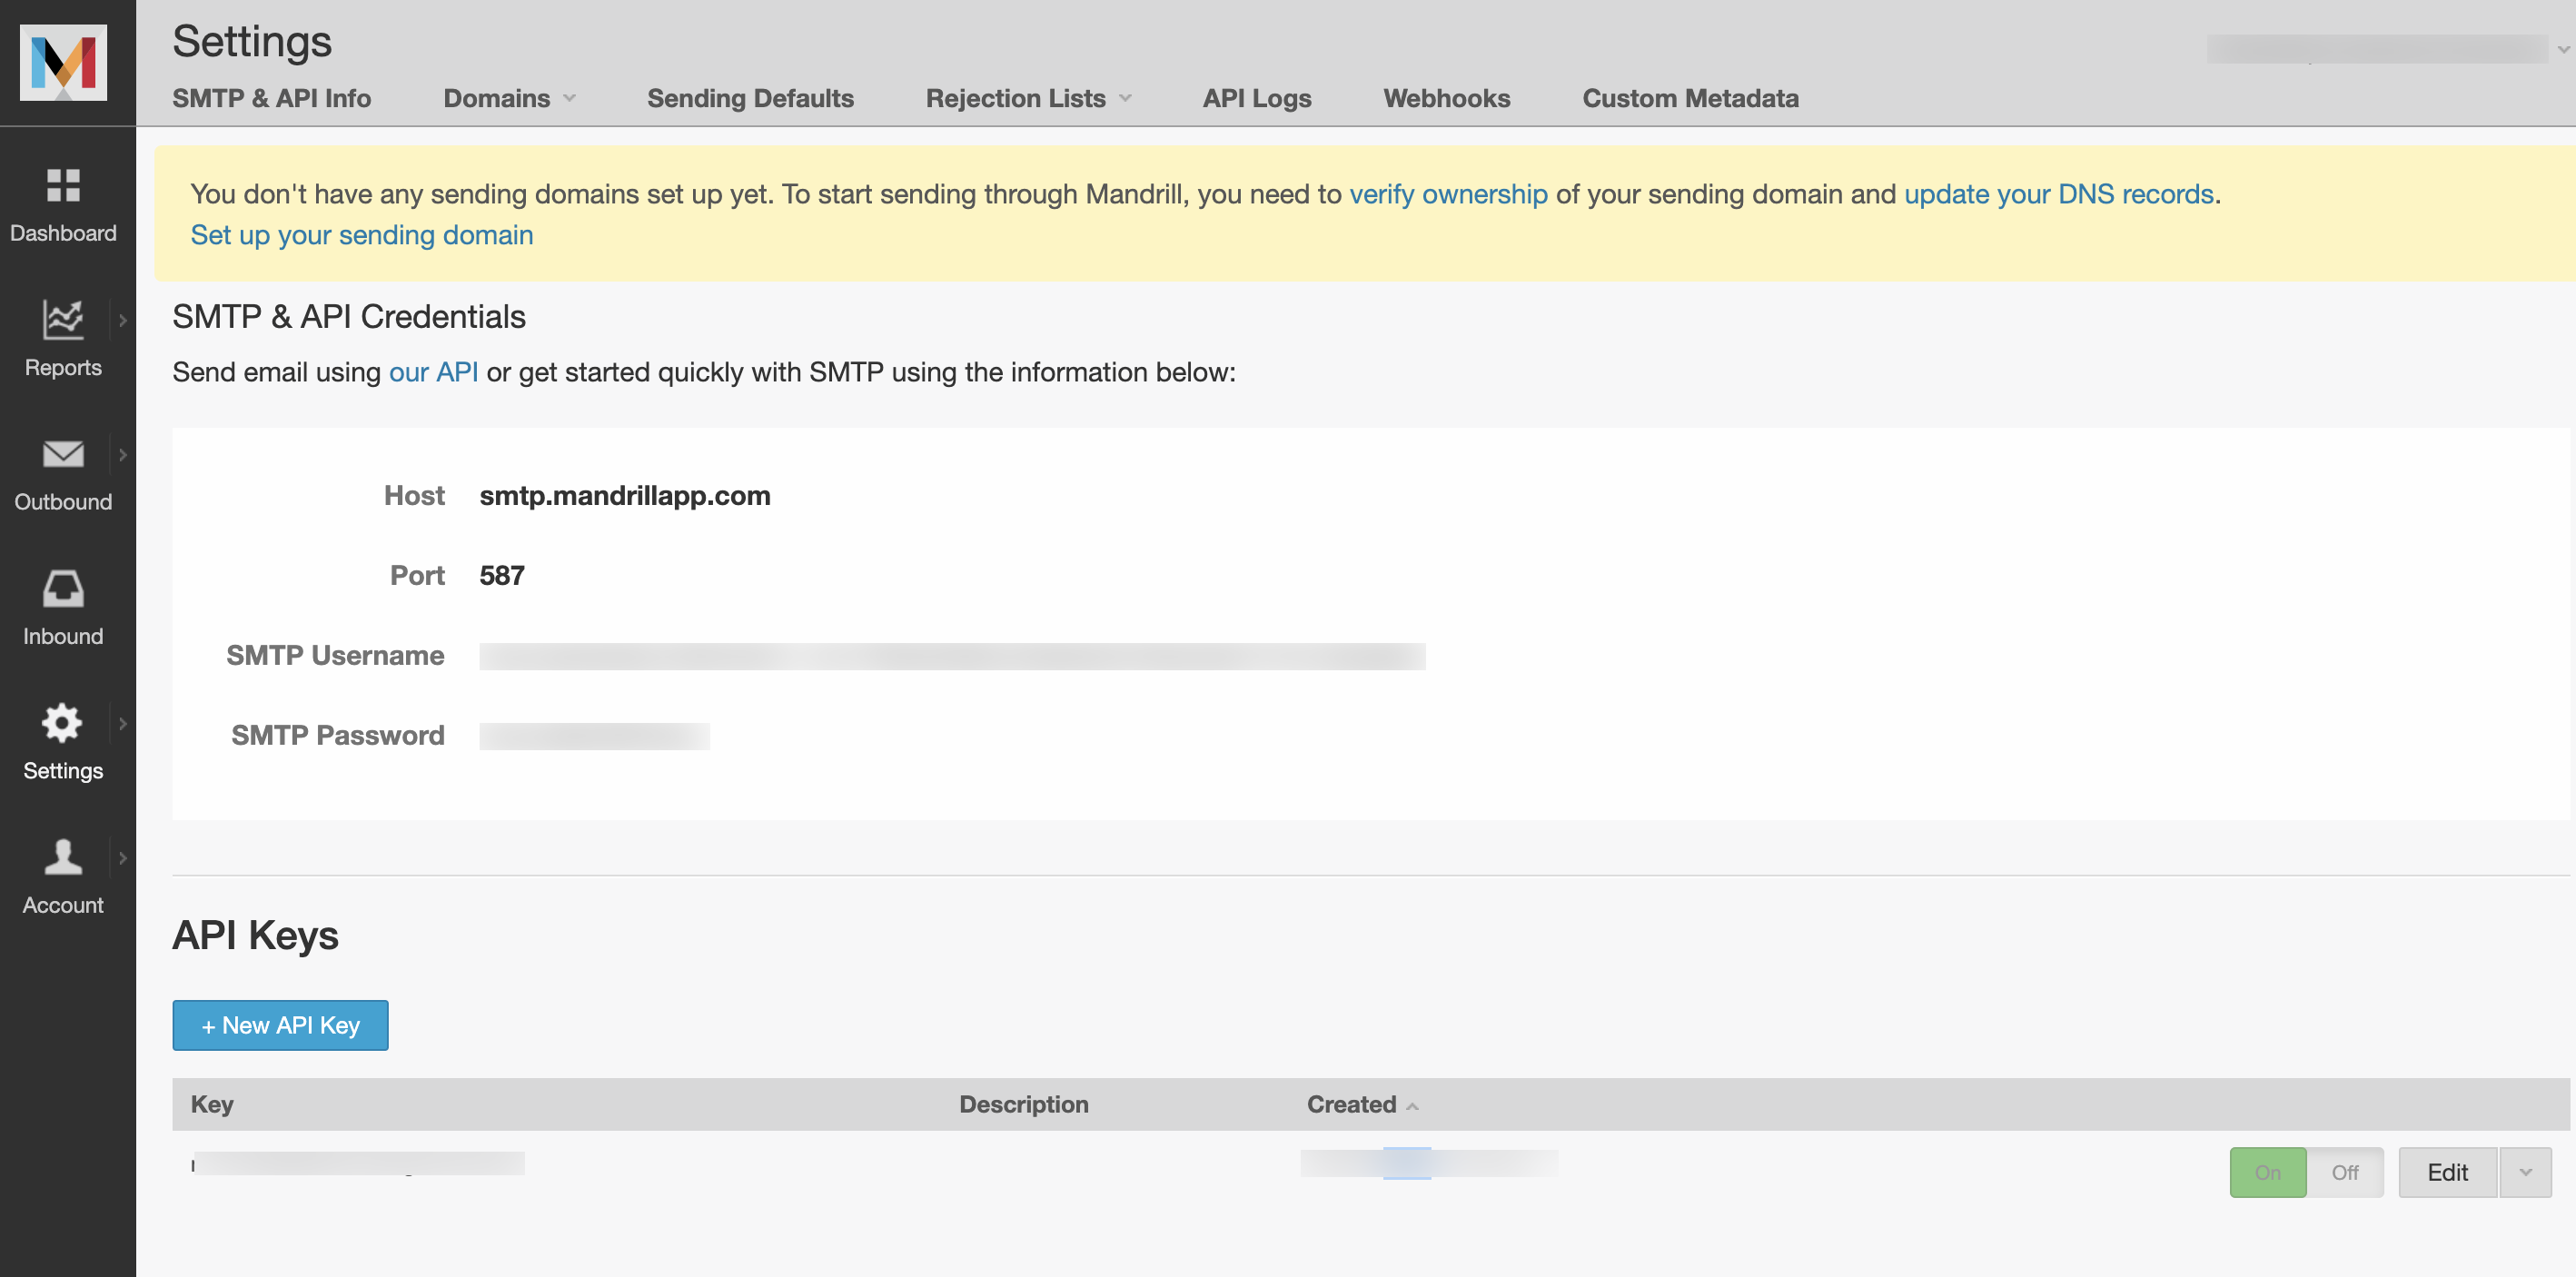Image resolution: width=2576 pixels, height=1277 pixels.
Task: Edit the existing API key
Action: (x=2447, y=1172)
